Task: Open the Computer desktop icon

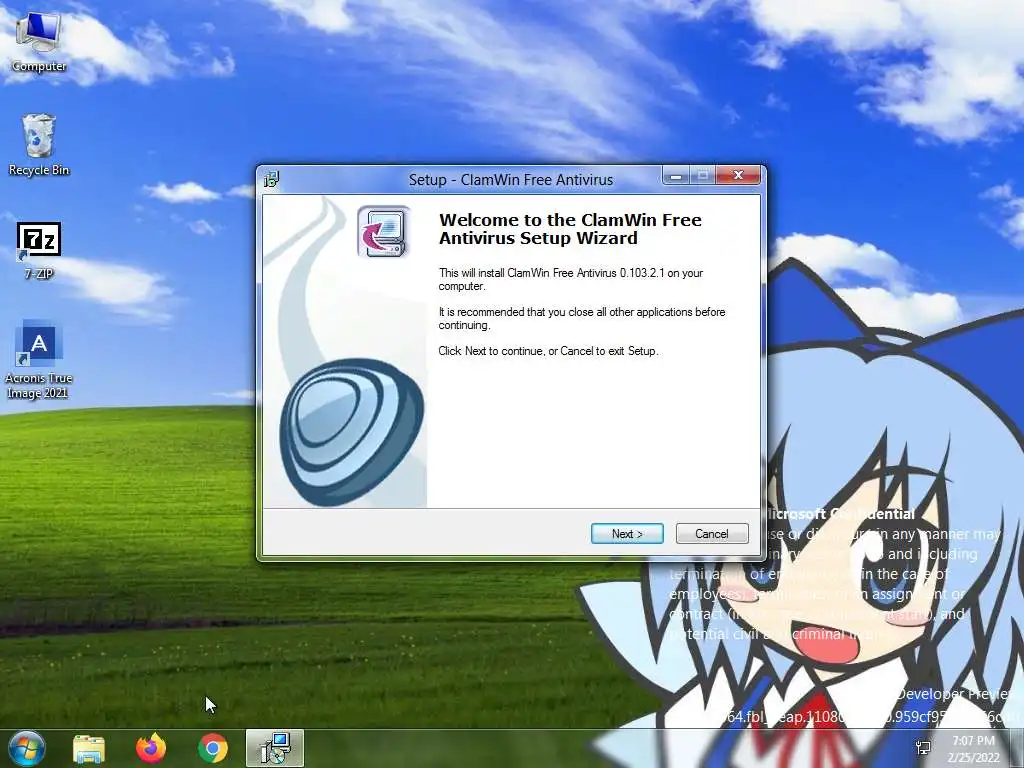Action: coord(39,42)
